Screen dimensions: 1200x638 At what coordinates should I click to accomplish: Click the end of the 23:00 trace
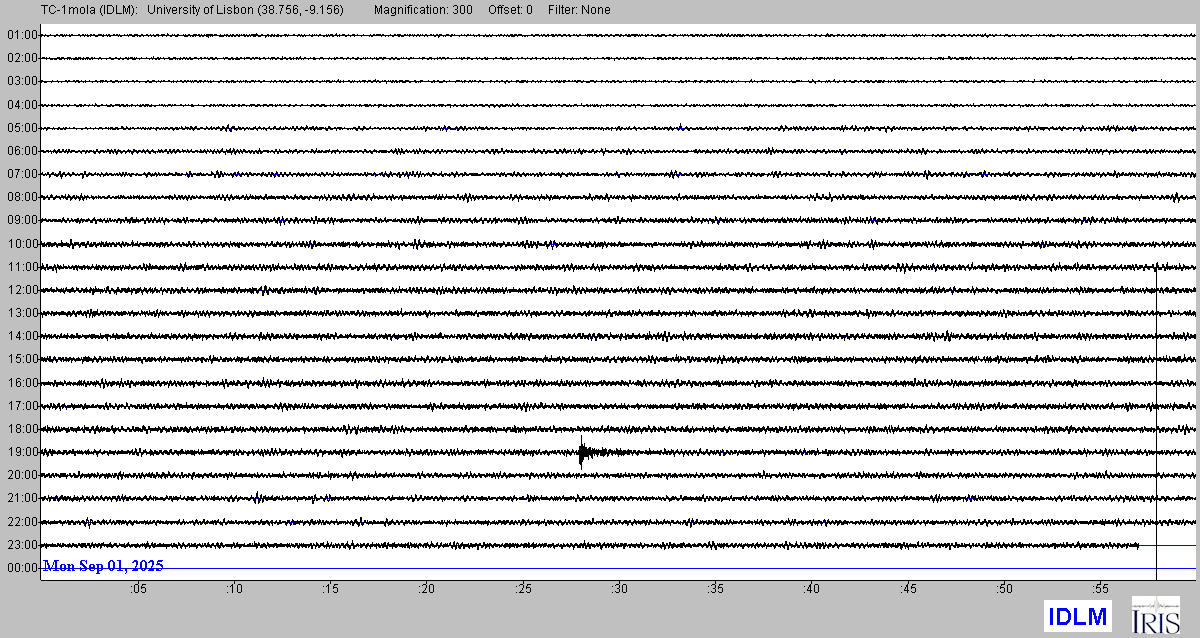[1138, 545]
